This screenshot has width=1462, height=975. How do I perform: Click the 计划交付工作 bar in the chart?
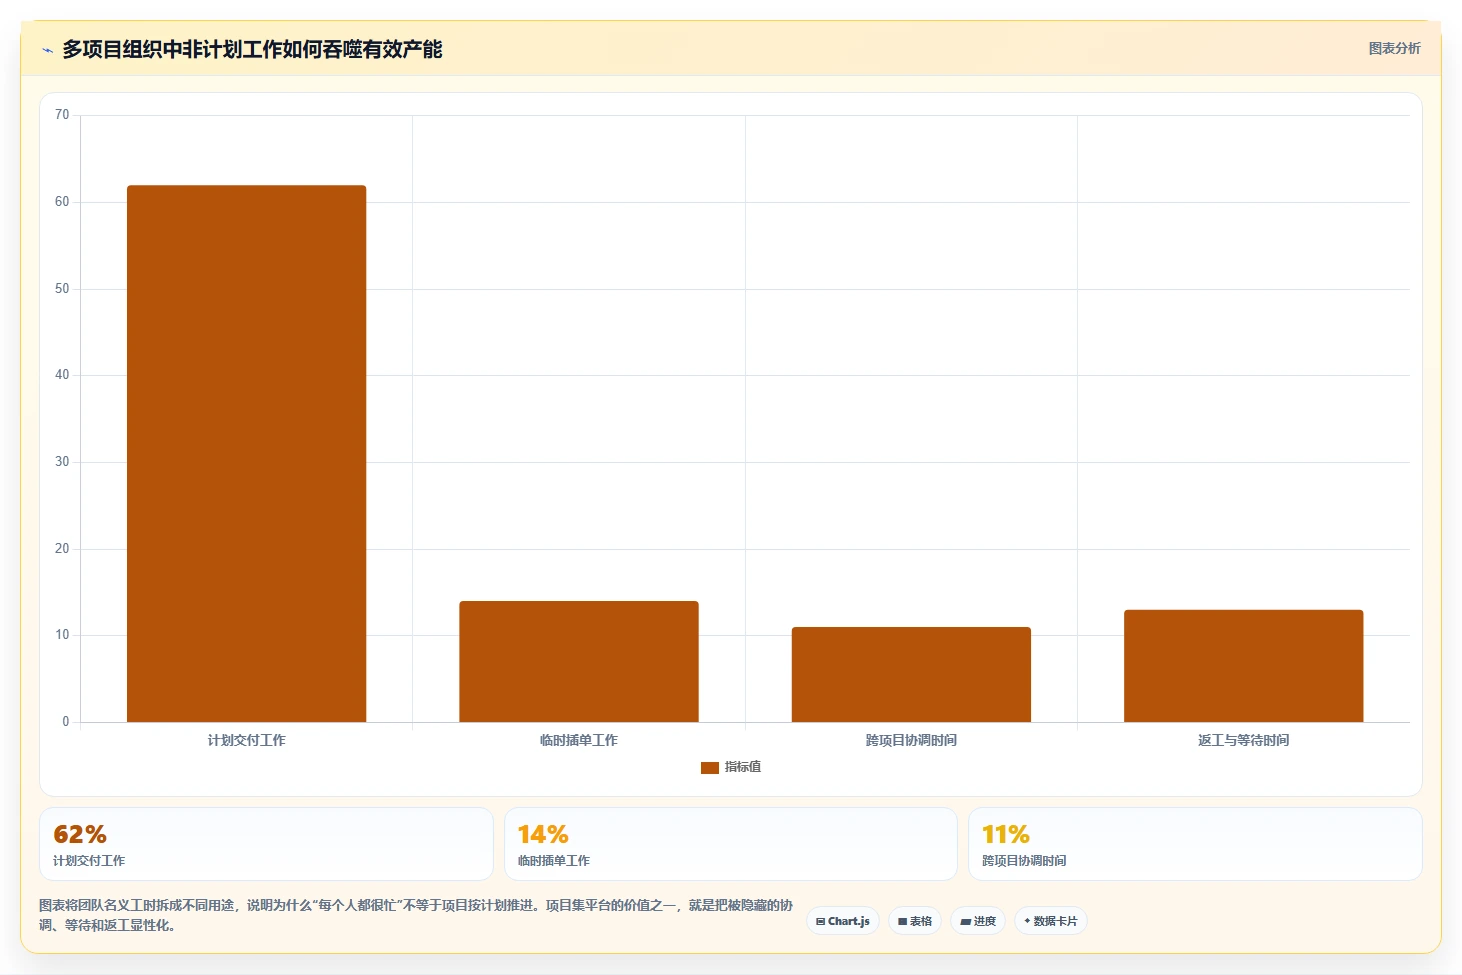pos(246,453)
